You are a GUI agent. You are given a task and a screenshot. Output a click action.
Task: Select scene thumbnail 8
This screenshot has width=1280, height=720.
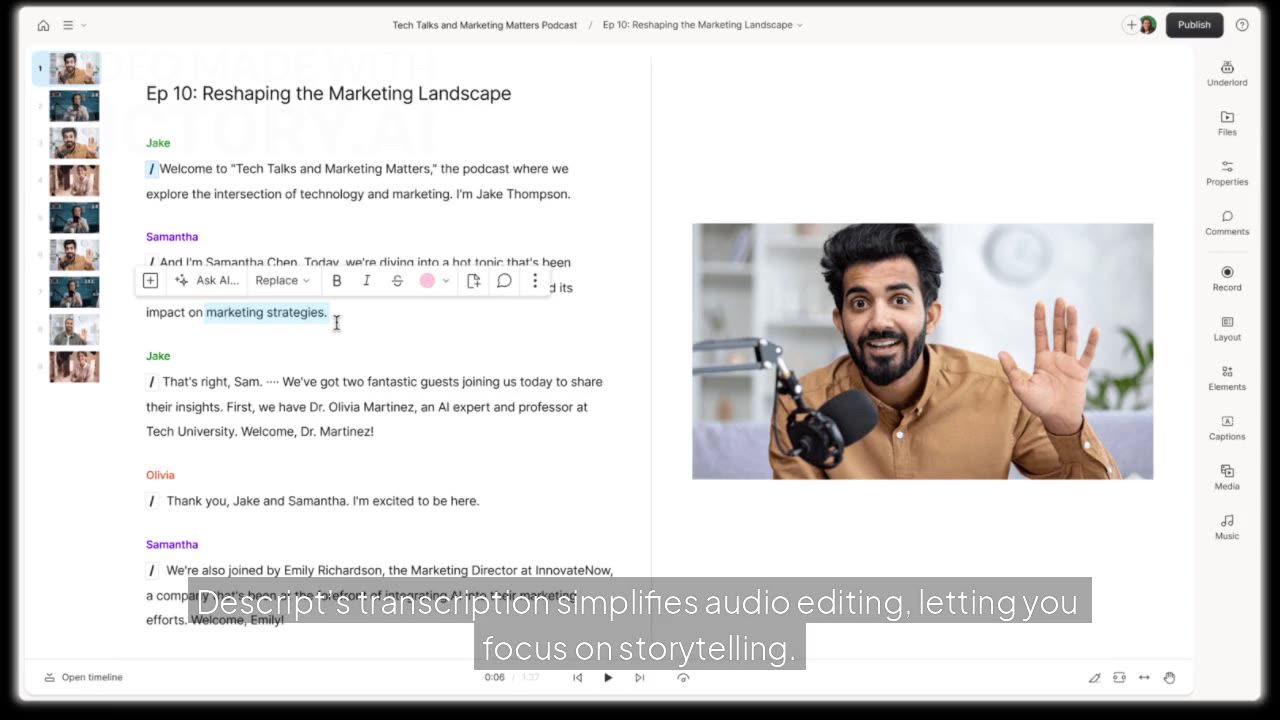tap(74, 329)
